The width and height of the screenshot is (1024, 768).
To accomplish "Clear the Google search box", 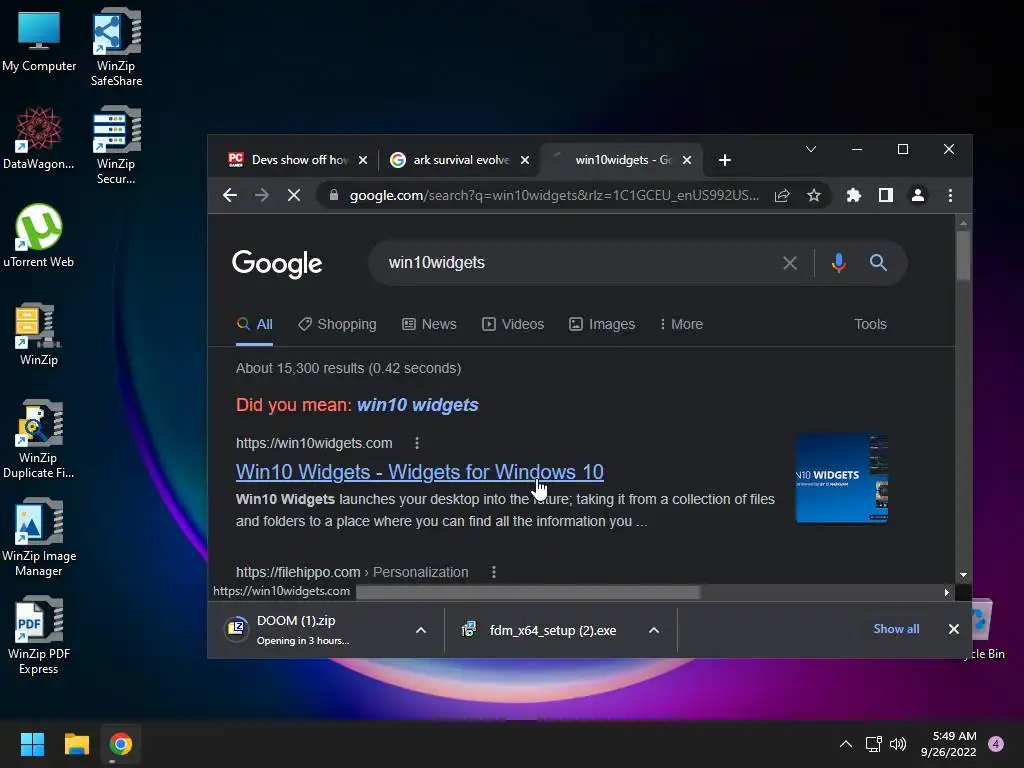I will point(790,263).
